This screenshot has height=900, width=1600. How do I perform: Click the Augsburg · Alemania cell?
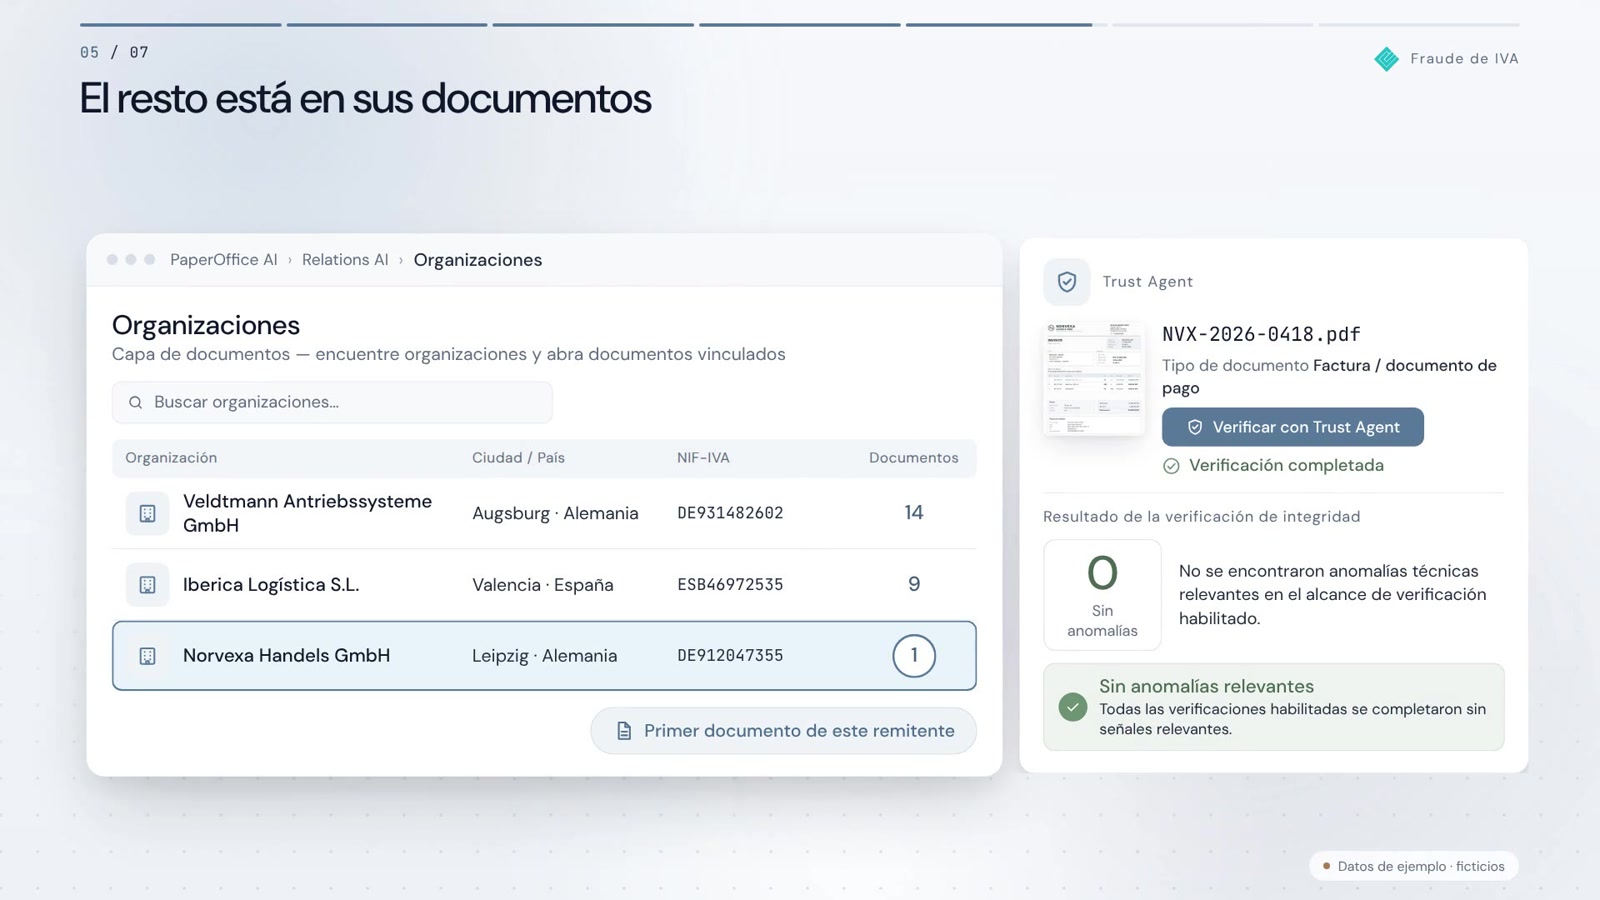click(x=555, y=514)
